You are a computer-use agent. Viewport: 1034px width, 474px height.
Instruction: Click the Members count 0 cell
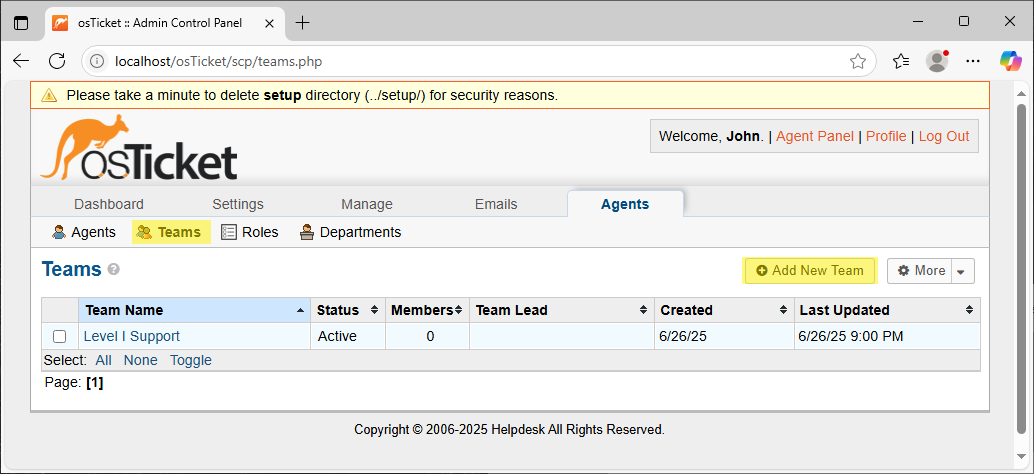coord(427,336)
